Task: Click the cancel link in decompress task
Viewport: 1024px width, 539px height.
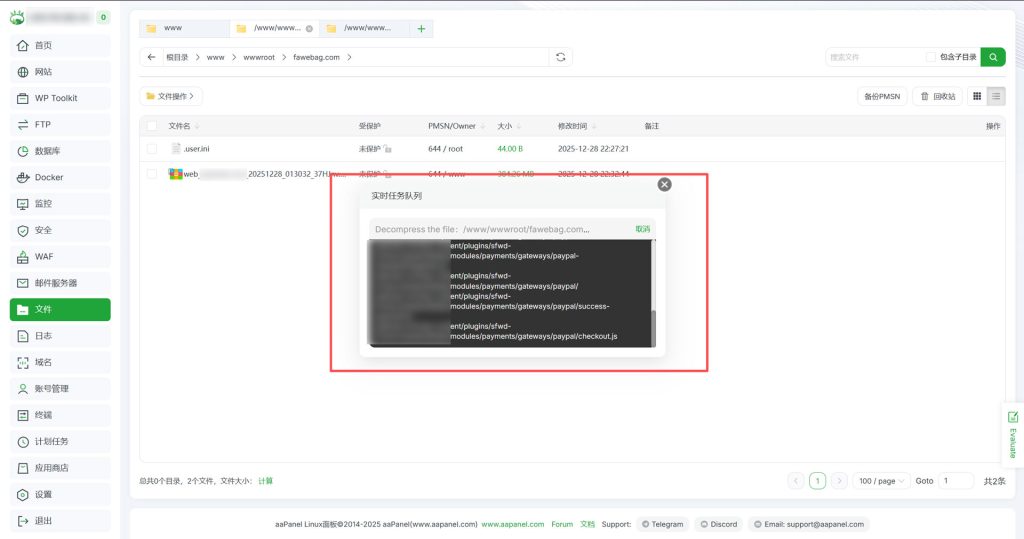Action: [642, 229]
